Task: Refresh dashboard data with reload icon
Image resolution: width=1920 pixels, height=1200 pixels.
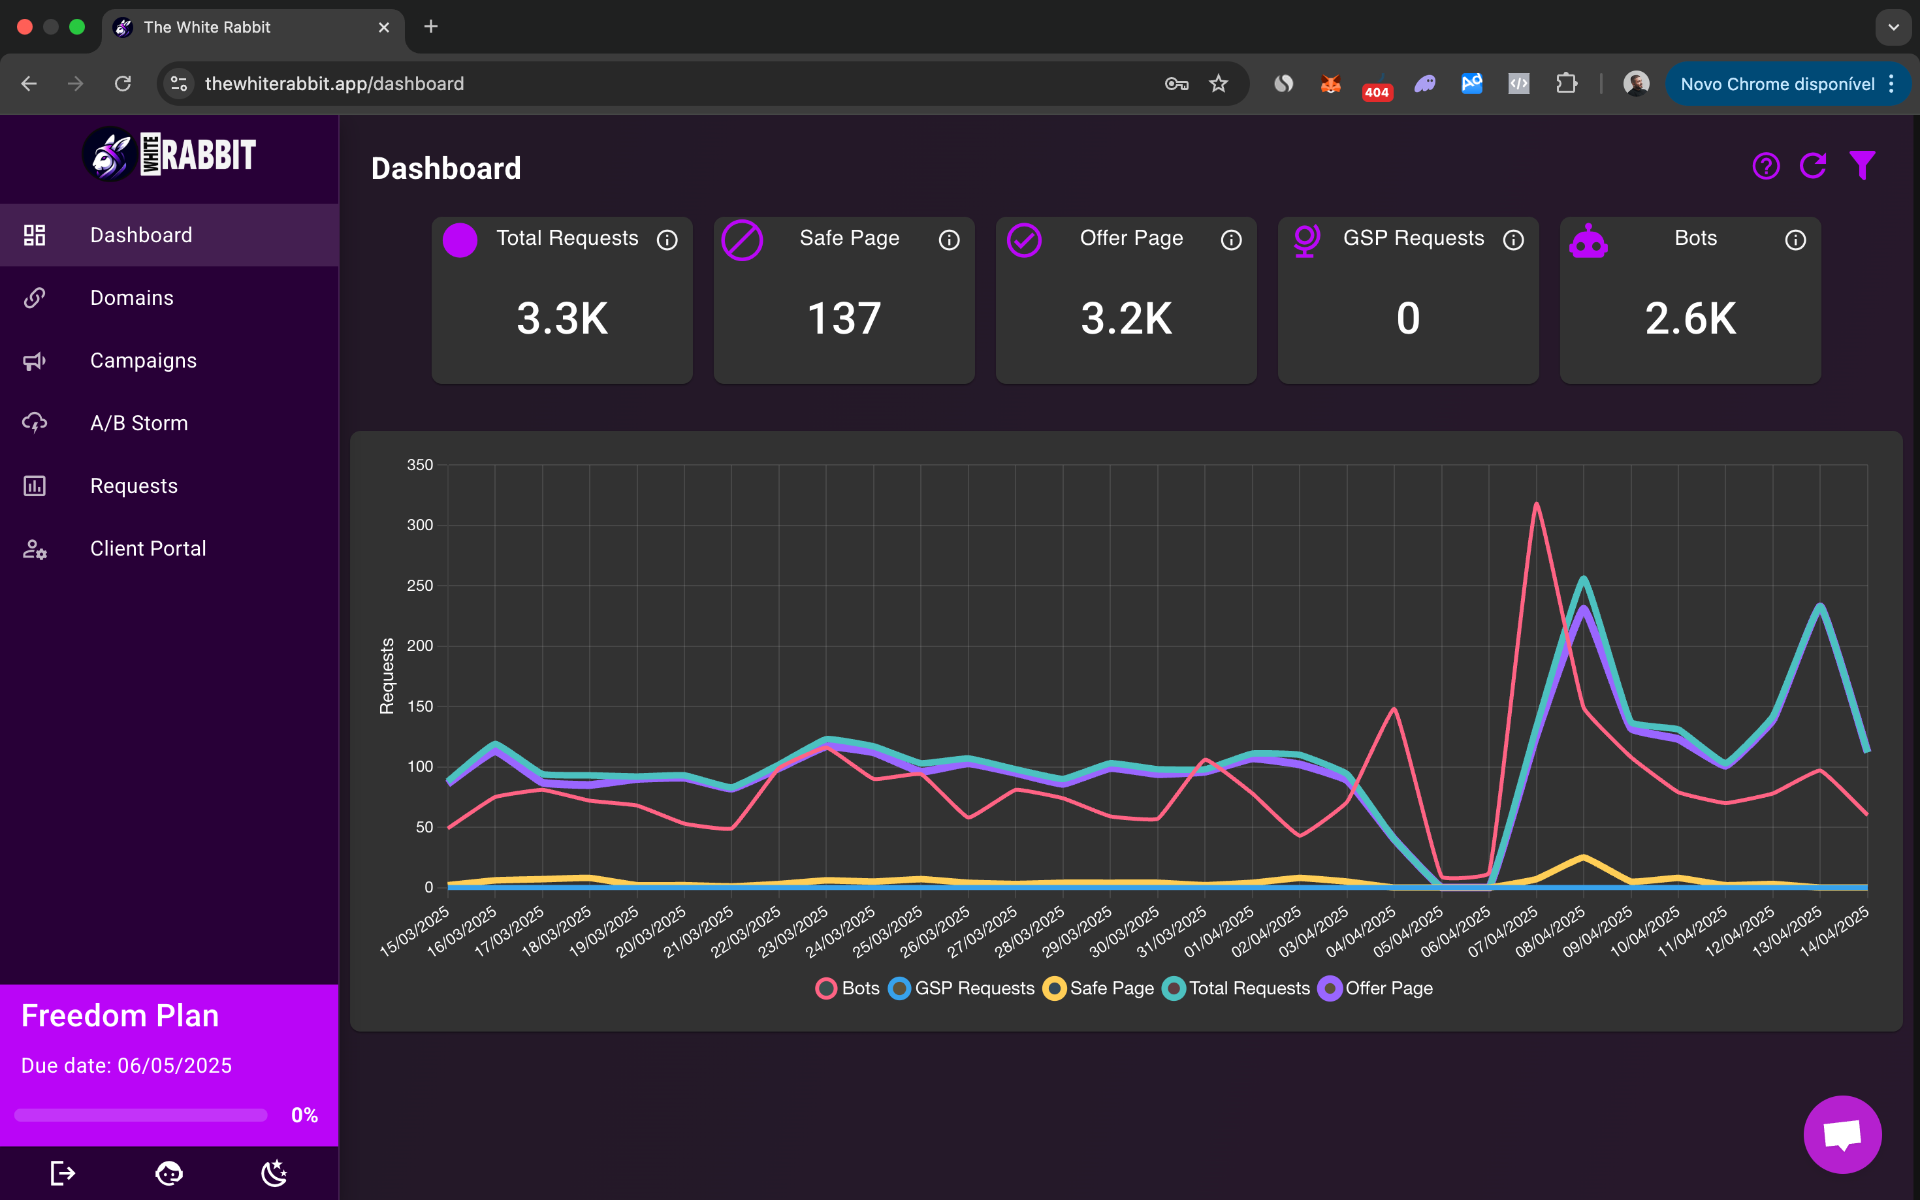Action: coord(1813,166)
